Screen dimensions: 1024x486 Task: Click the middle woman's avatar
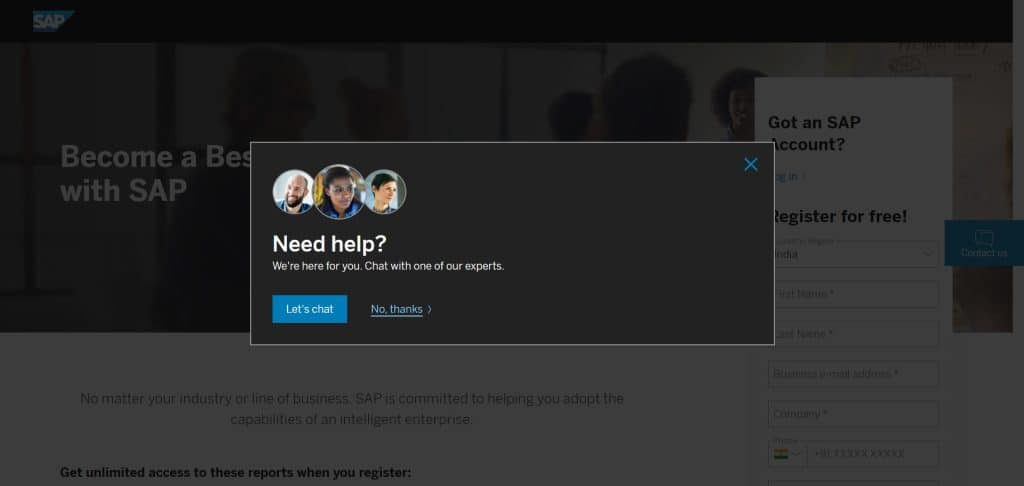click(339, 191)
